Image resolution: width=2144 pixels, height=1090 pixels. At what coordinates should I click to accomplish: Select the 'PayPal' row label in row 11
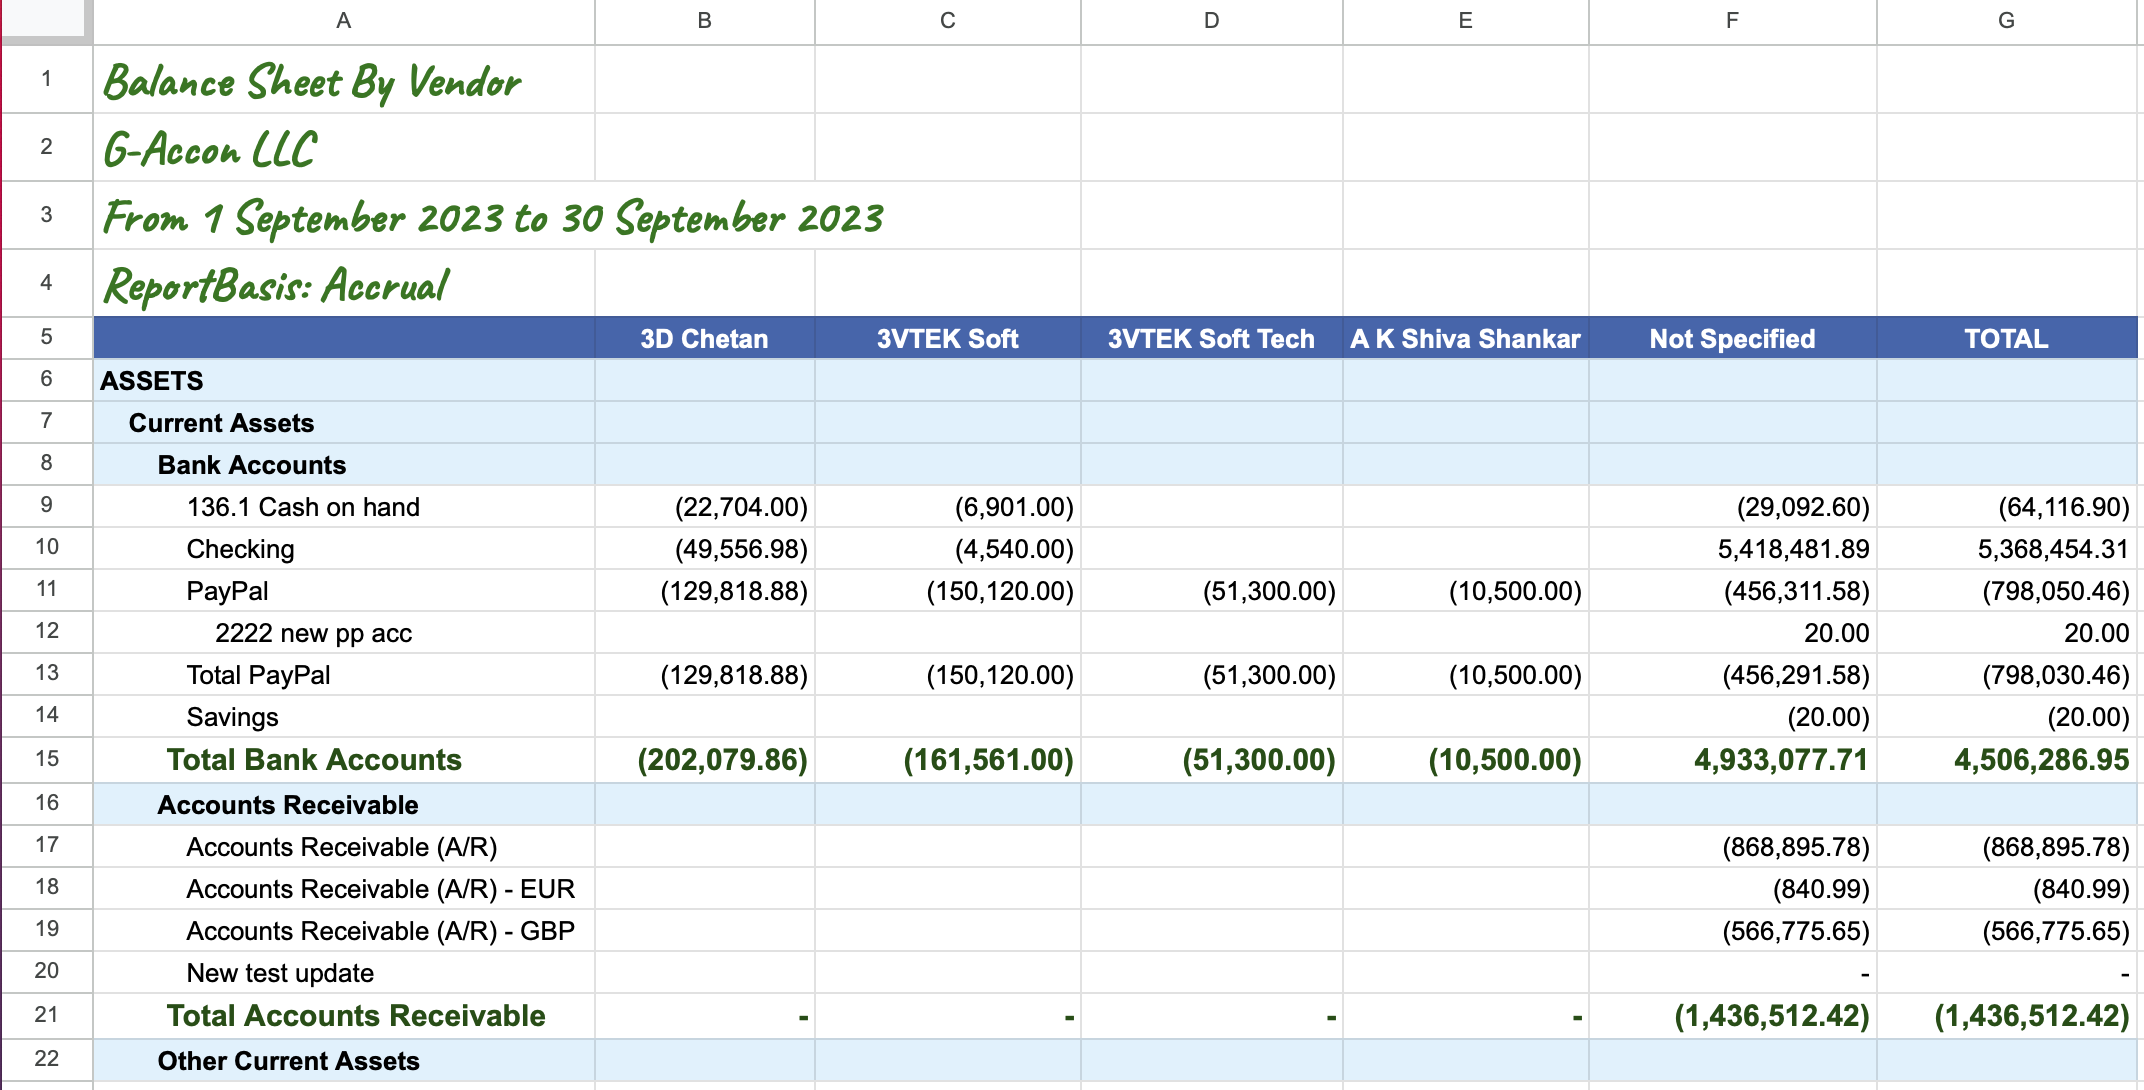pyautogui.click(x=344, y=590)
